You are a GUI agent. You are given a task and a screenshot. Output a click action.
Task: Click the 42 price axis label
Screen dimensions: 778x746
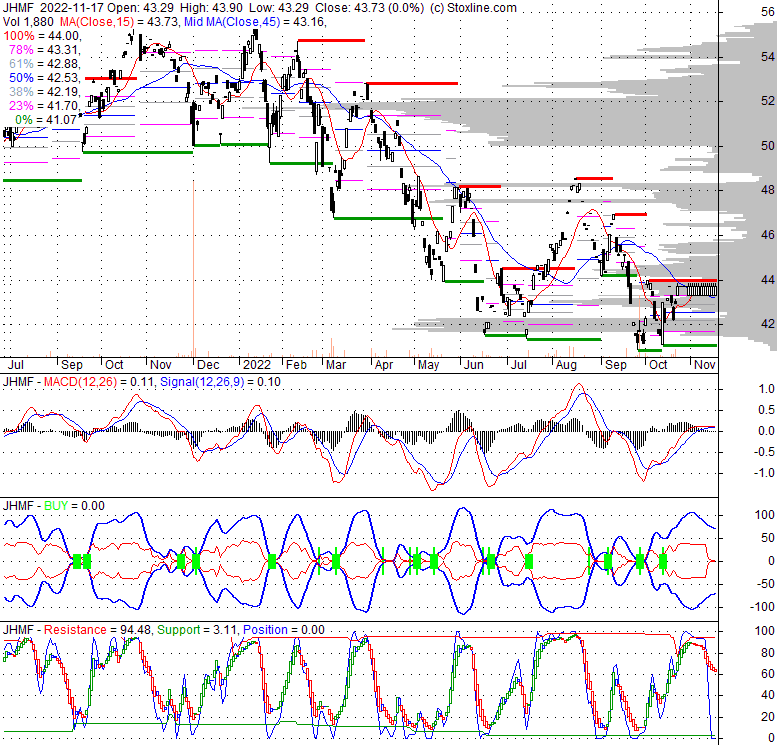pos(768,323)
